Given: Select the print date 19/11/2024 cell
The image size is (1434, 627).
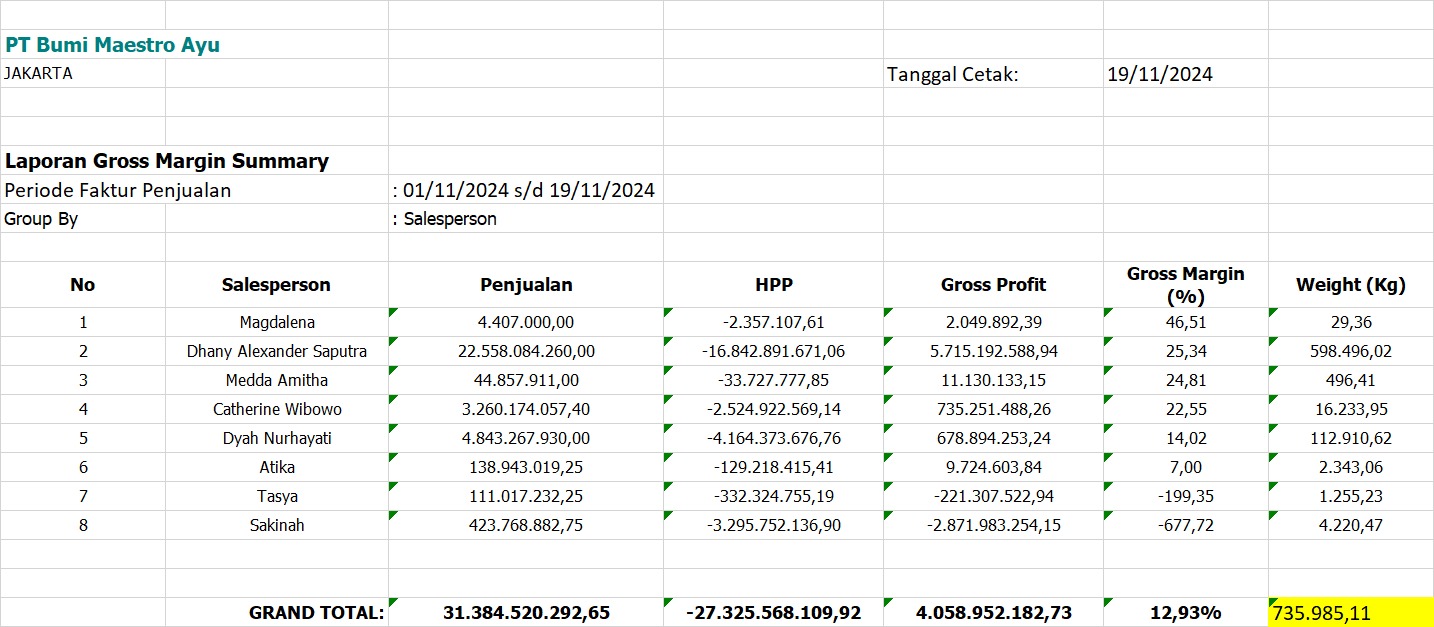Looking at the screenshot, I should click(1160, 74).
